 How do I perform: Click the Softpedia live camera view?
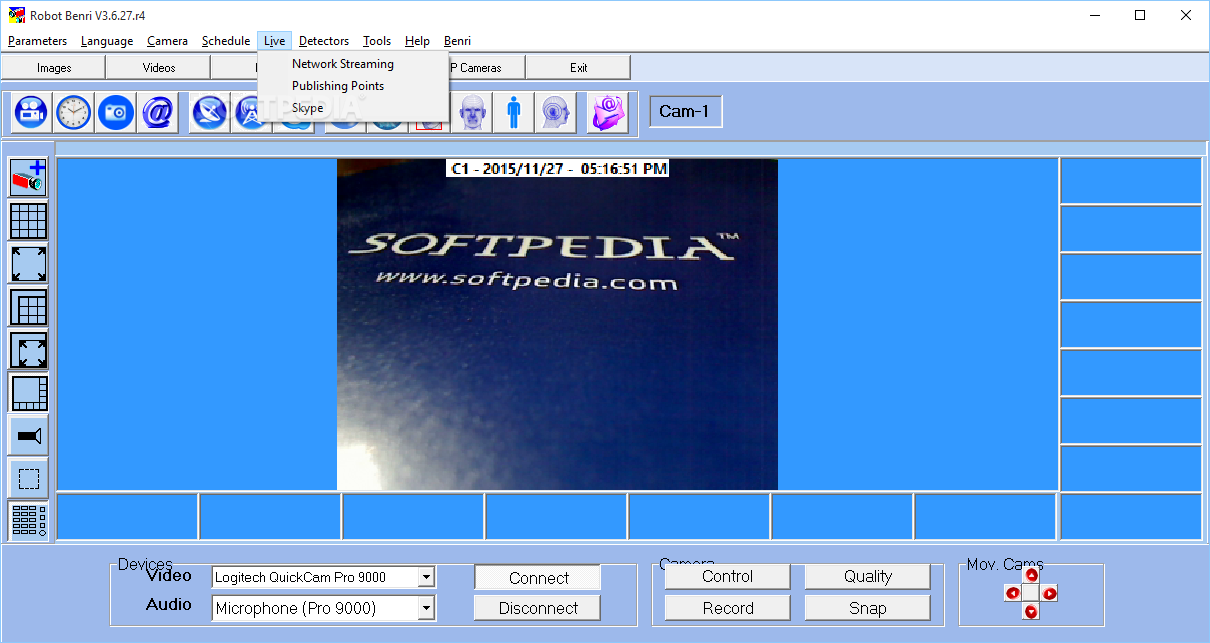point(557,324)
